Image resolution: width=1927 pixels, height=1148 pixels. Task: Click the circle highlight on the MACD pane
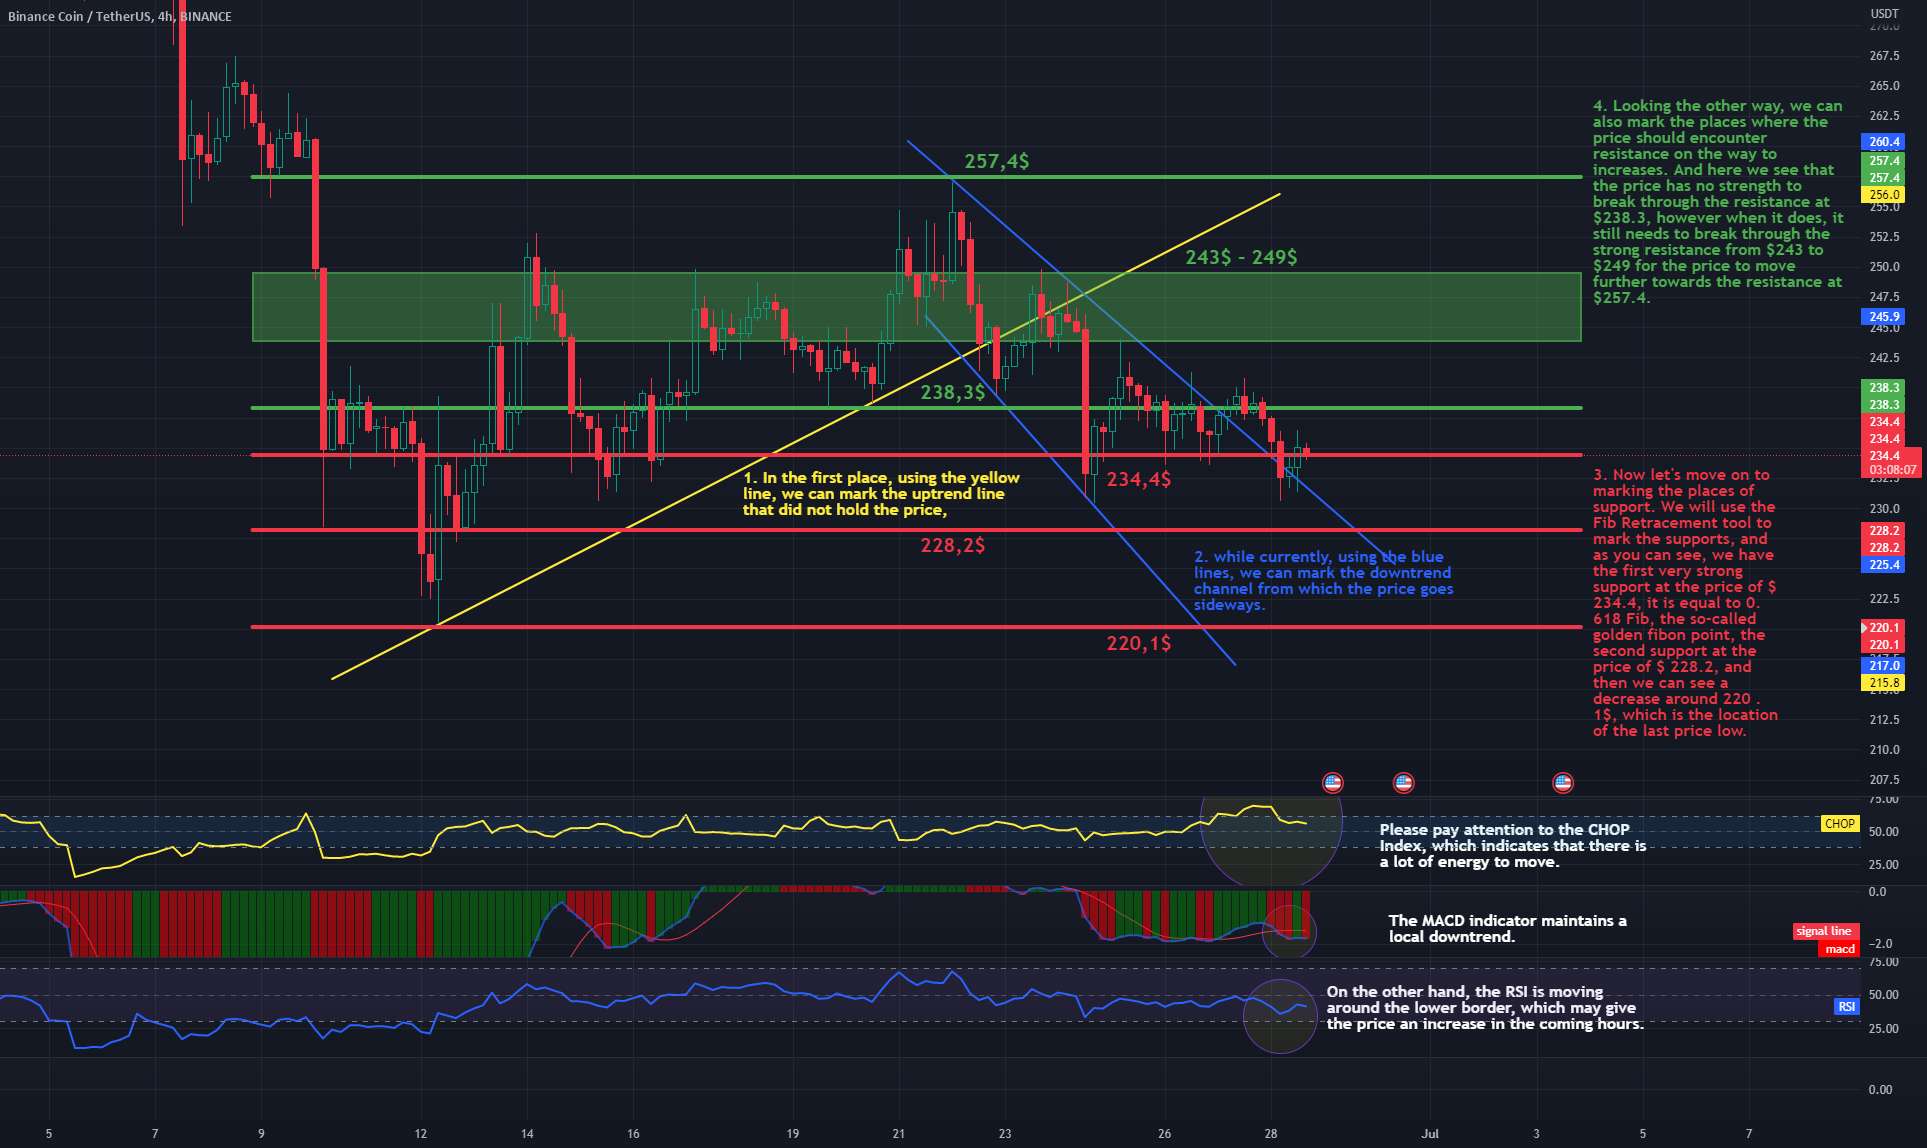[x=1289, y=932]
